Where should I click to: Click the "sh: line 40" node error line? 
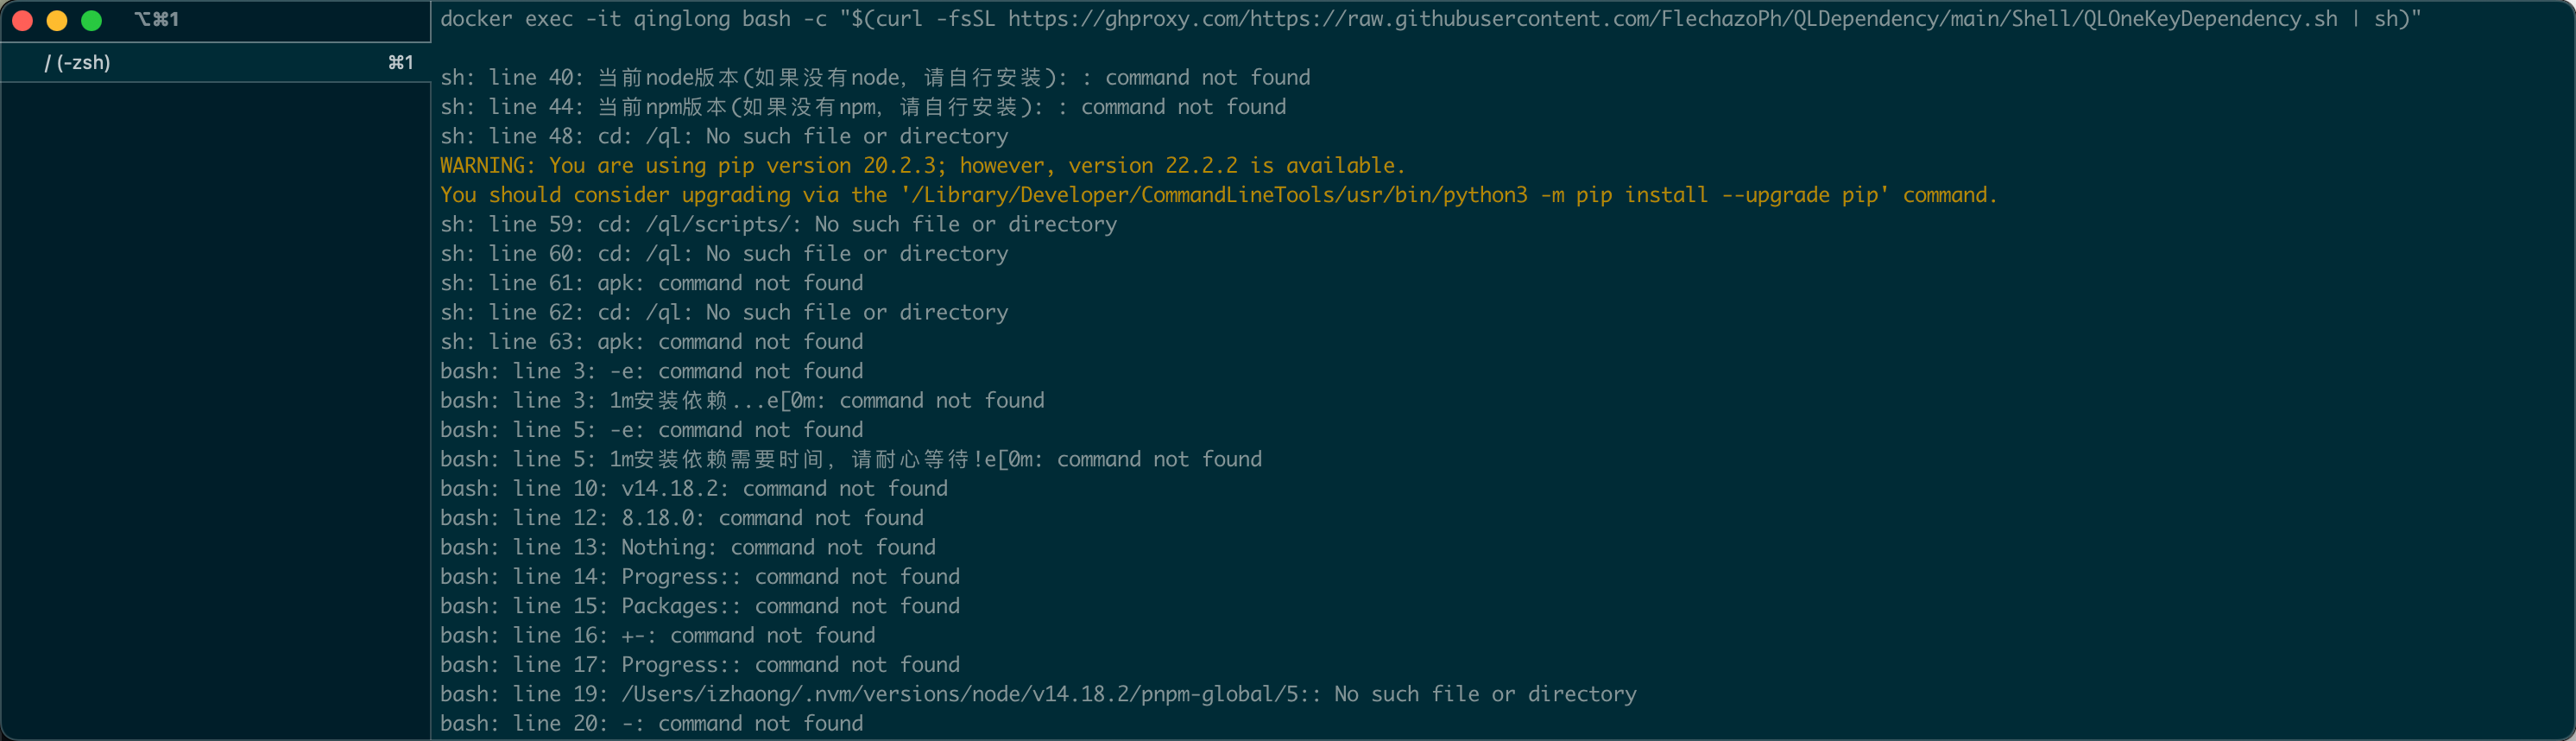click(x=875, y=78)
